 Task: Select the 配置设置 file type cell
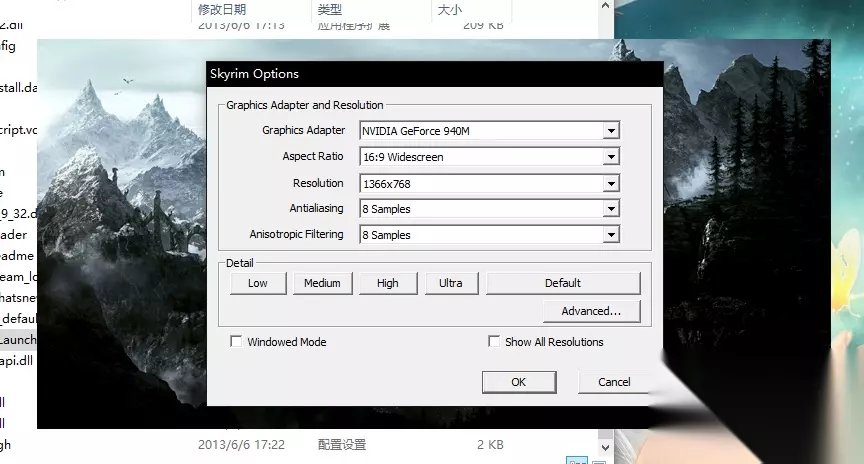coord(342,445)
